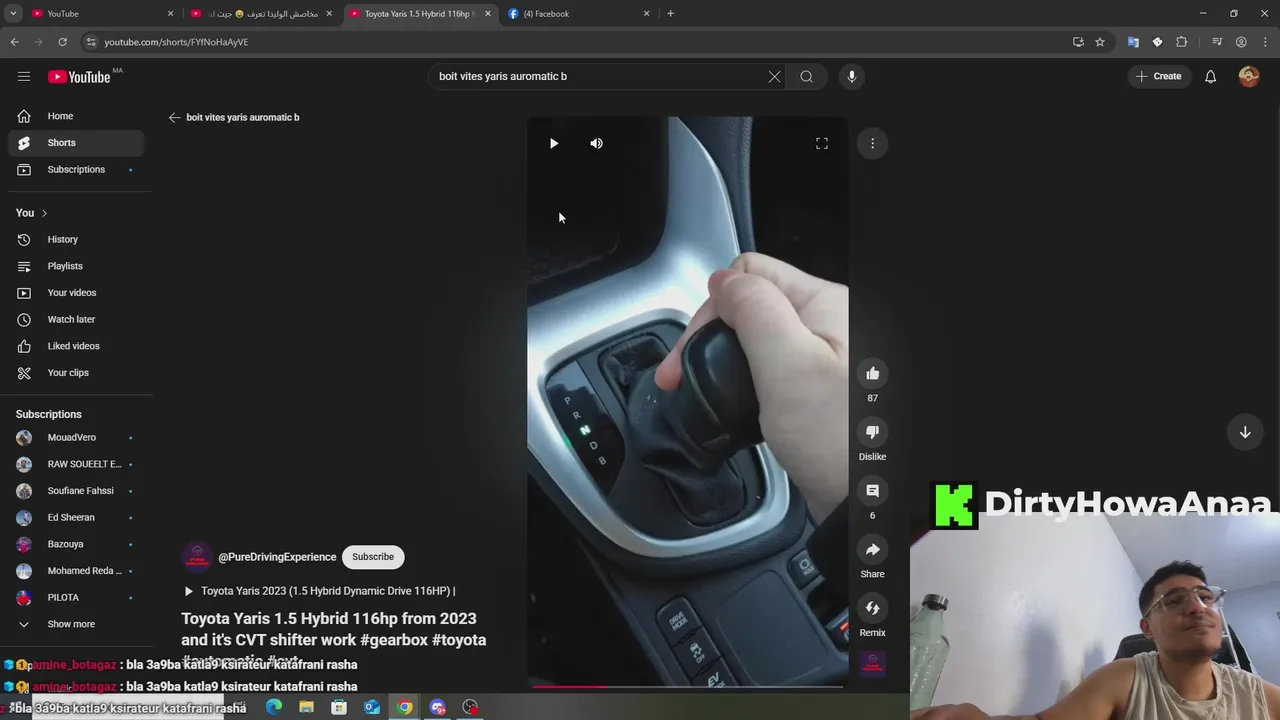Go back from search results arrow
The height and width of the screenshot is (720, 1280).
175,117
